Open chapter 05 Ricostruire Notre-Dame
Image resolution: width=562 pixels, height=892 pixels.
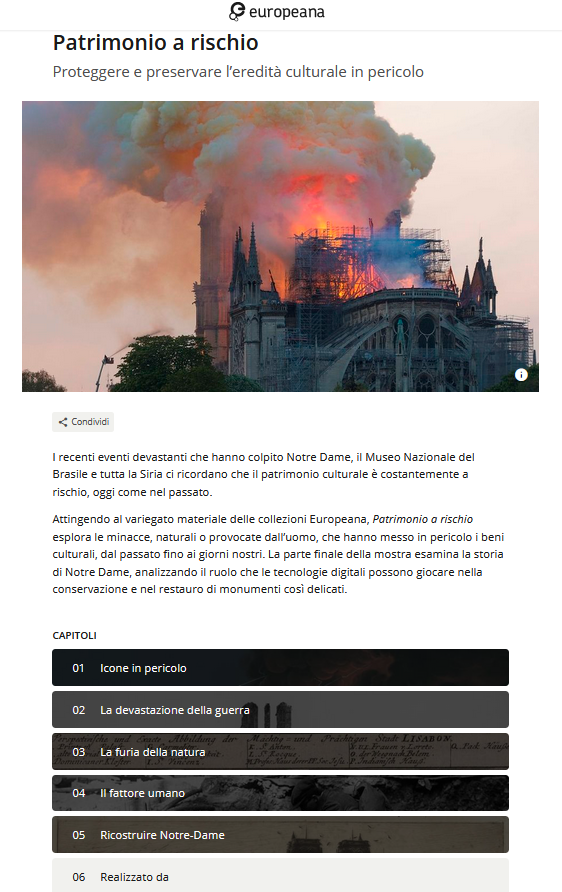(280, 835)
